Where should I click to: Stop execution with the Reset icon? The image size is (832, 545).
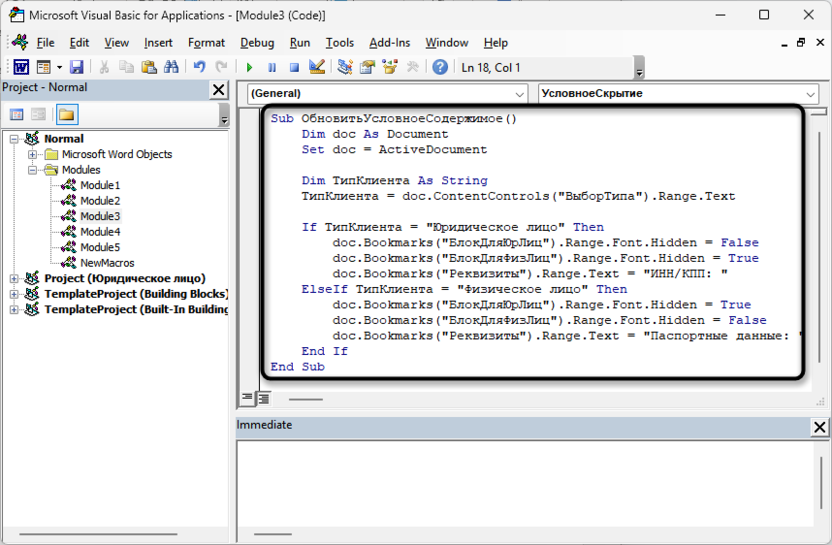pyautogui.click(x=294, y=67)
